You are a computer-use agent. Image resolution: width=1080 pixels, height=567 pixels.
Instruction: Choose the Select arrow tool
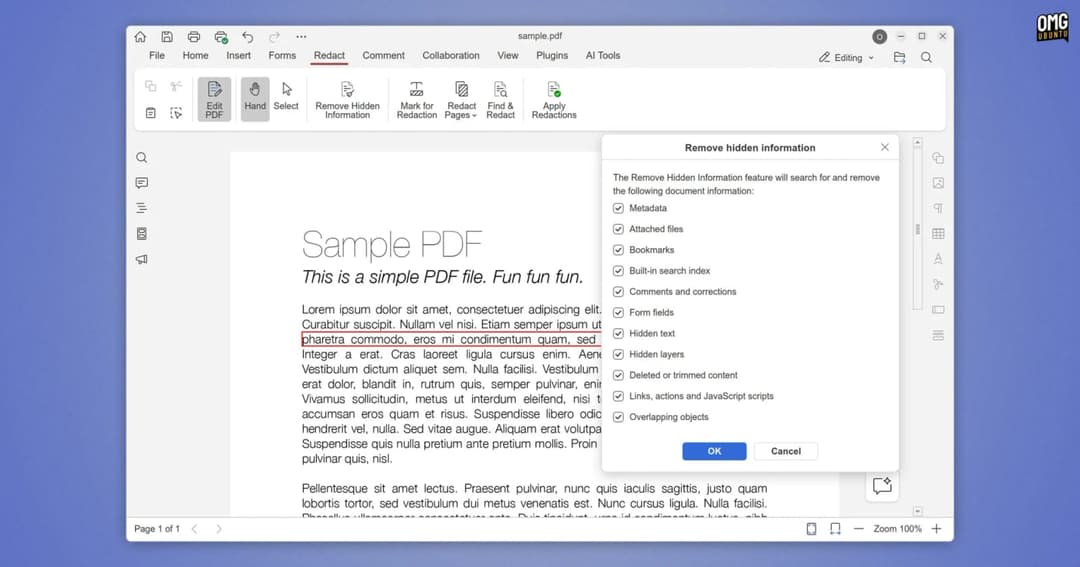point(286,96)
